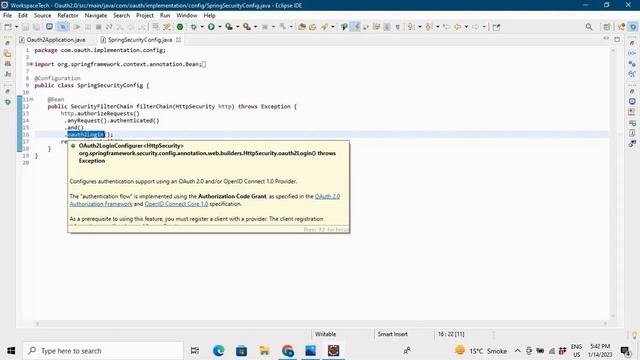This screenshot has height=360, width=640.
Task: Open the Navigate menu
Action: (96, 16)
